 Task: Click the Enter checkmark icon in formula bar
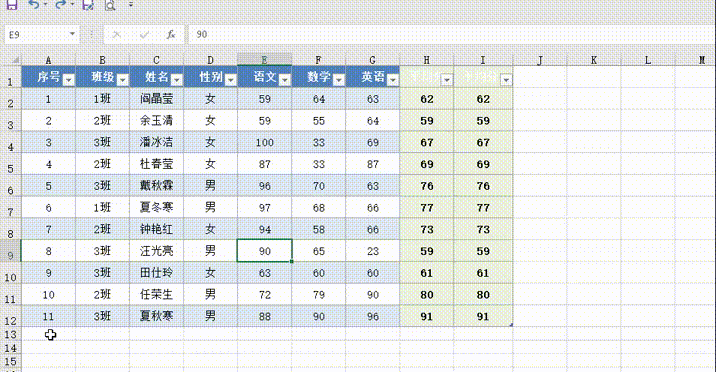click(x=144, y=34)
